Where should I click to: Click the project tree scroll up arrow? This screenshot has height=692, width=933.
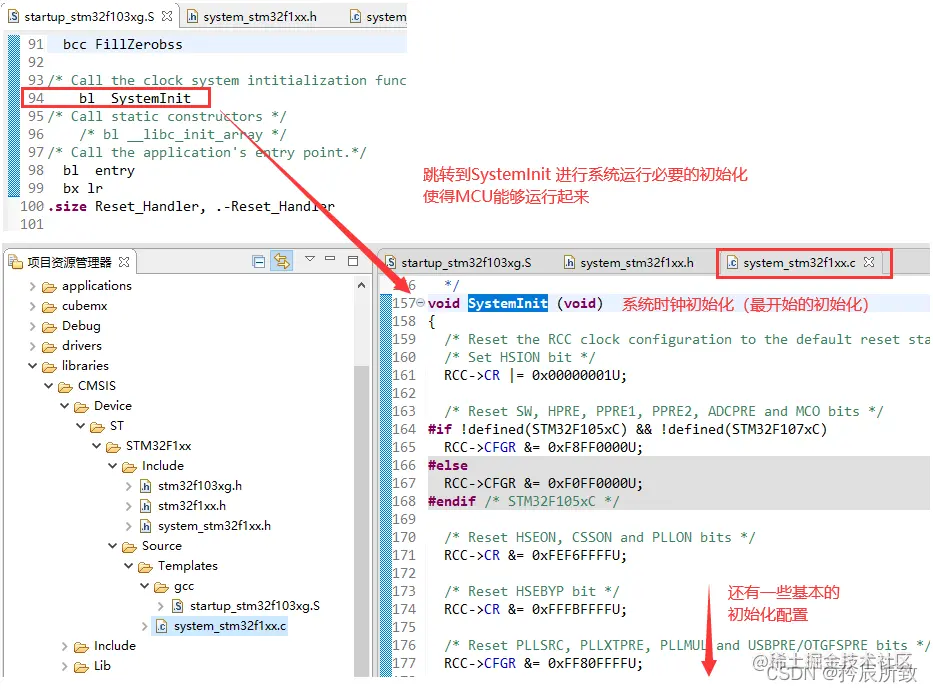pos(361,286)
